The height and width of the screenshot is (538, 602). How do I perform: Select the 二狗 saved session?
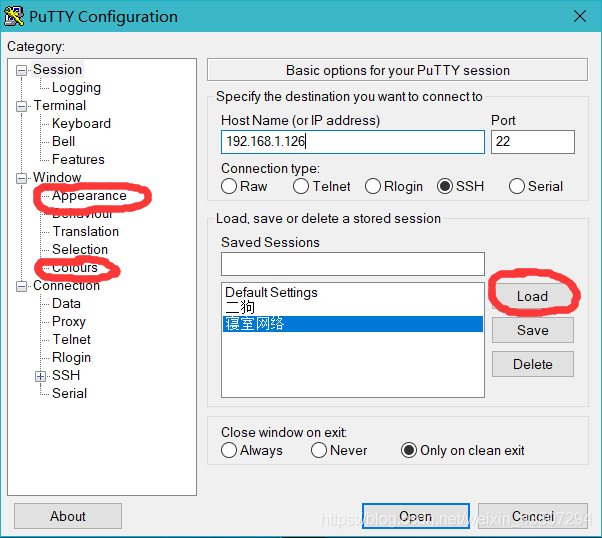click(x=352, y=308)
